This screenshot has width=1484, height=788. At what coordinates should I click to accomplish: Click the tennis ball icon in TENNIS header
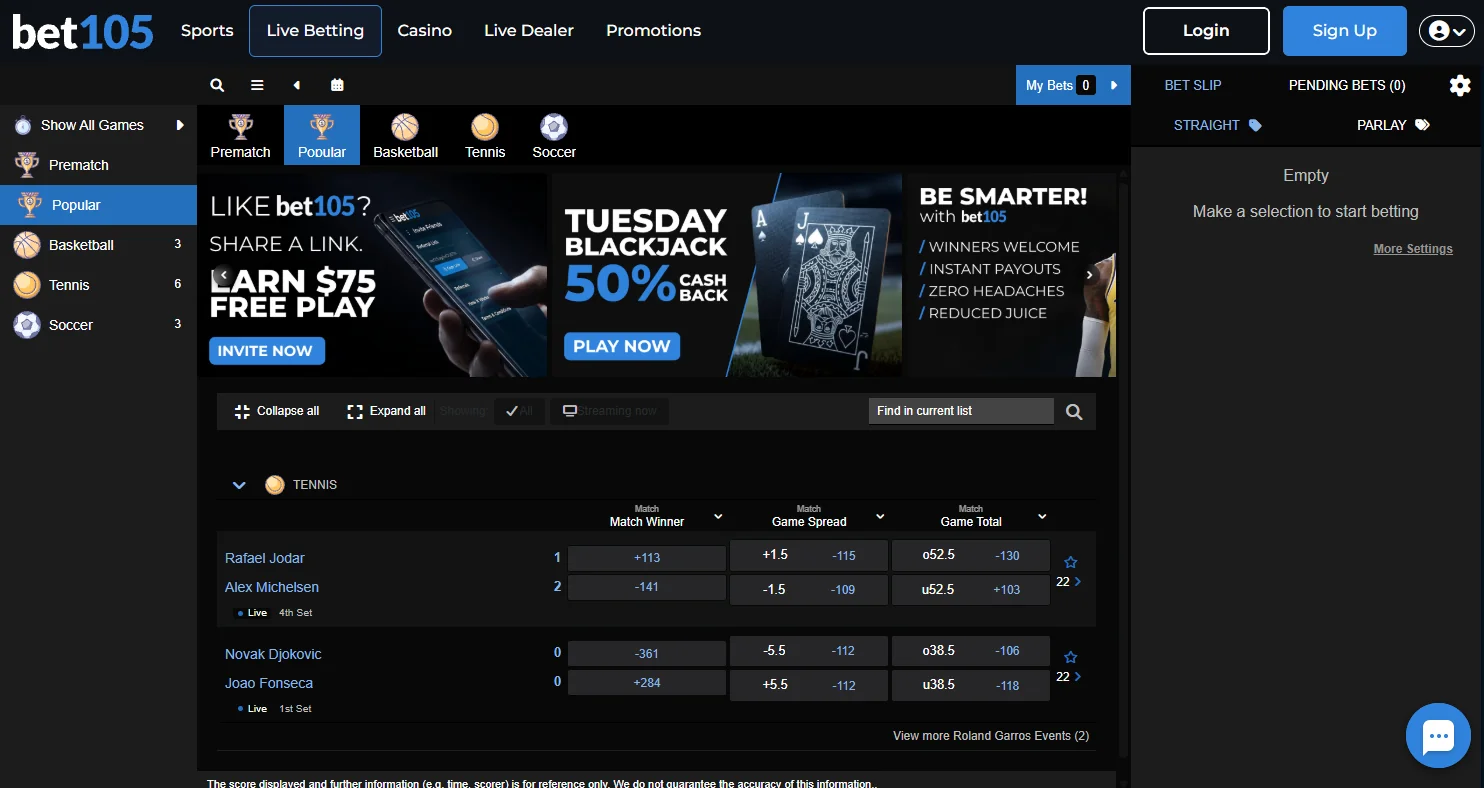point(275,485)
